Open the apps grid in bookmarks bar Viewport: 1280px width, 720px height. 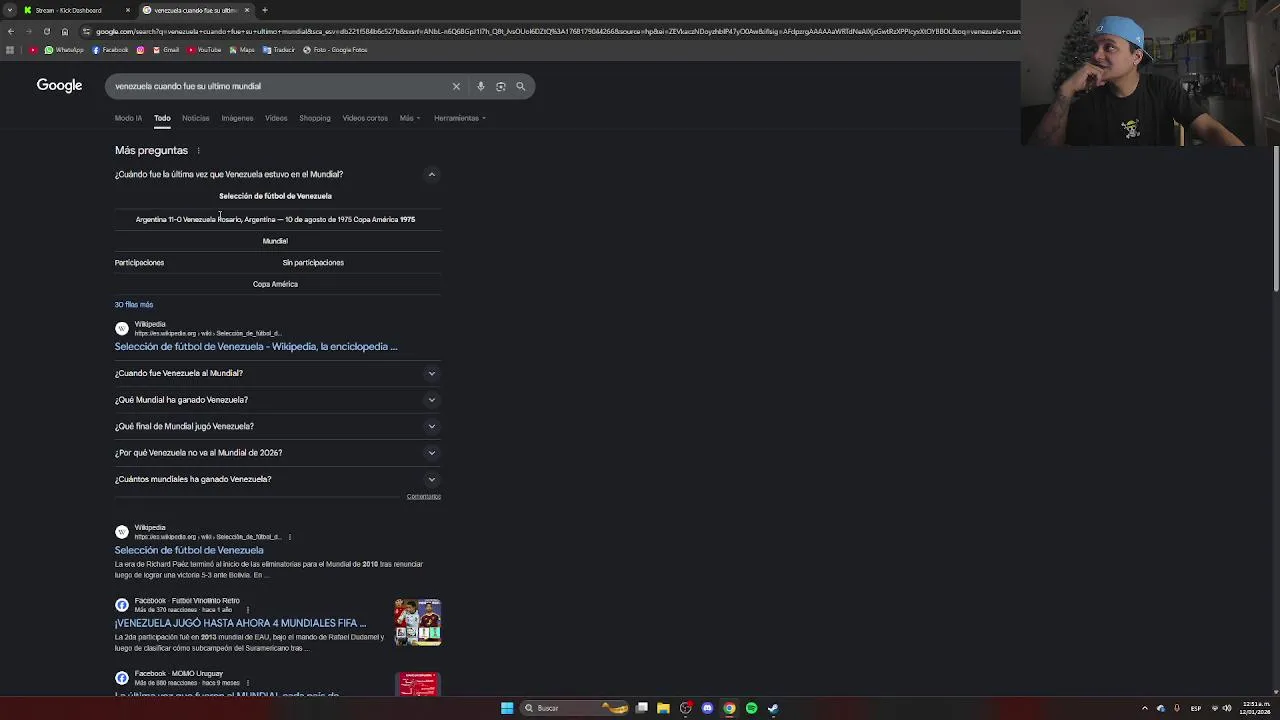(10, 50)
